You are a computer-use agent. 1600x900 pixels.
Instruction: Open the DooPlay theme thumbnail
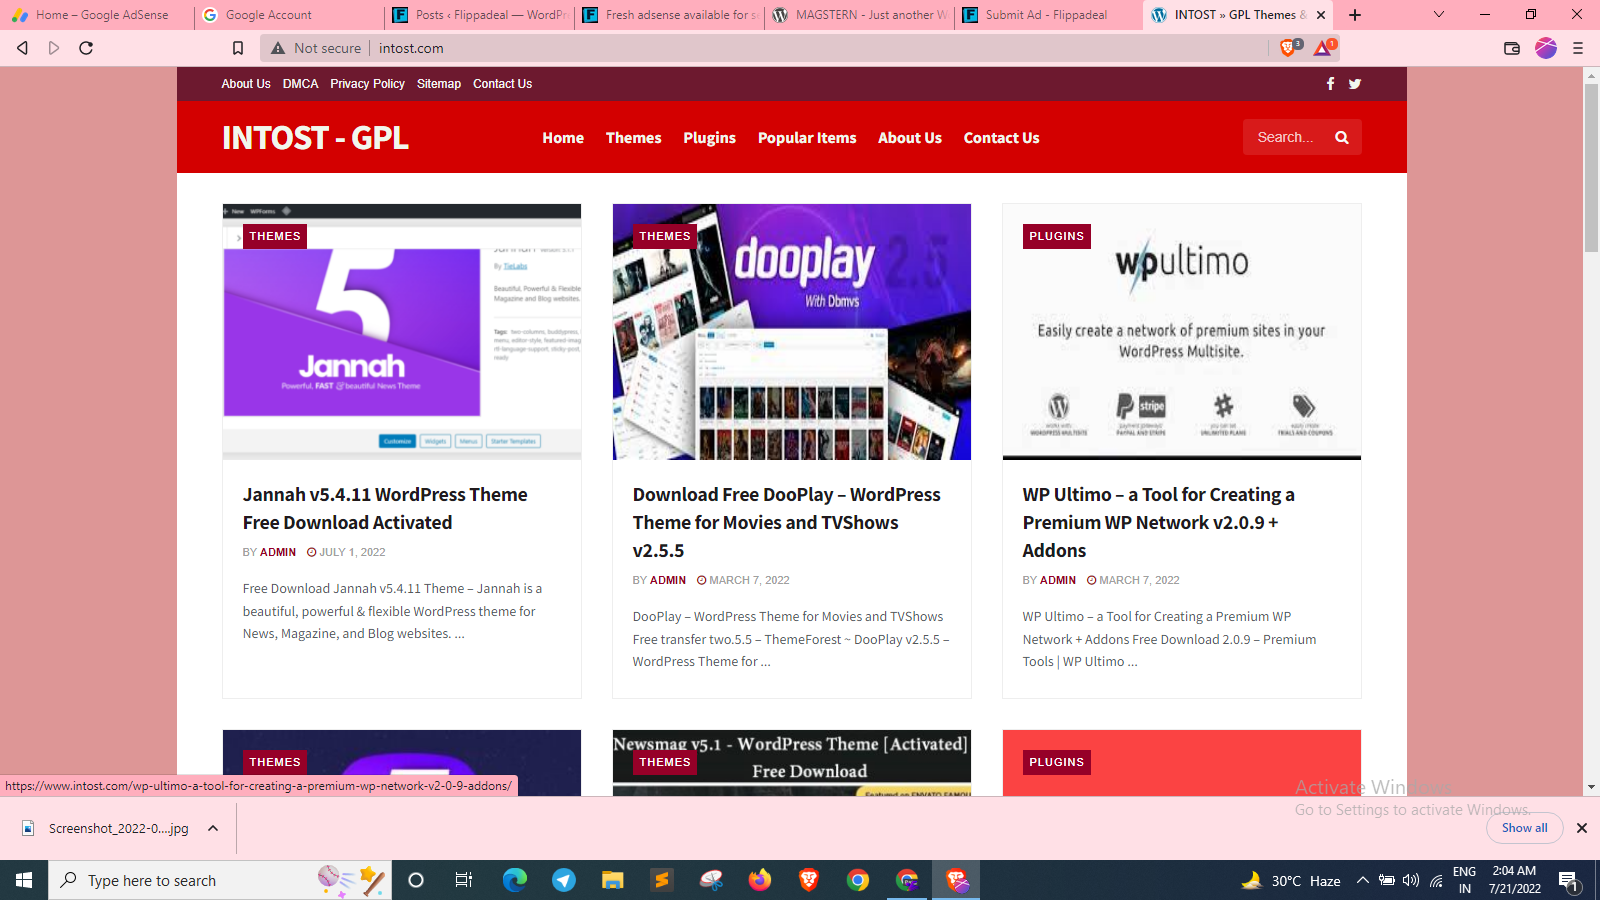click(792, 332)
